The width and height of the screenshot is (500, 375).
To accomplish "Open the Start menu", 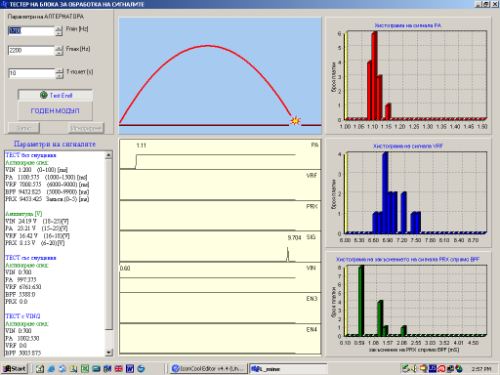I will 14,368.
